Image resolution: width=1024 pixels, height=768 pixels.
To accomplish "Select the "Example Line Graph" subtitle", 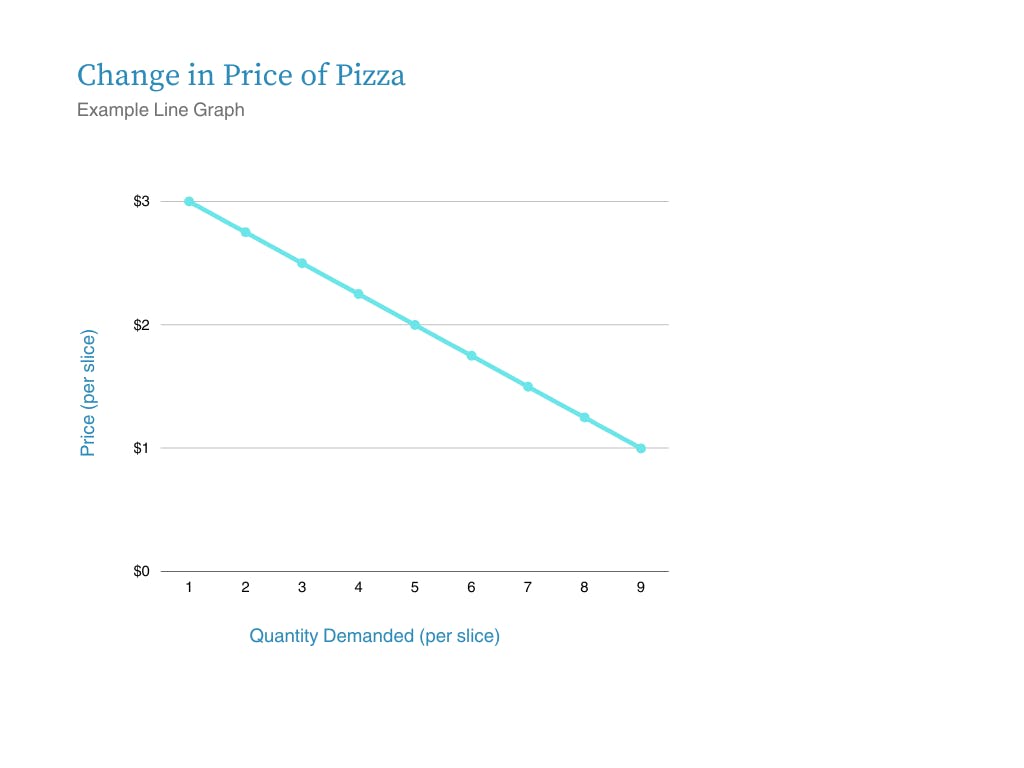I will pos(160,110).
